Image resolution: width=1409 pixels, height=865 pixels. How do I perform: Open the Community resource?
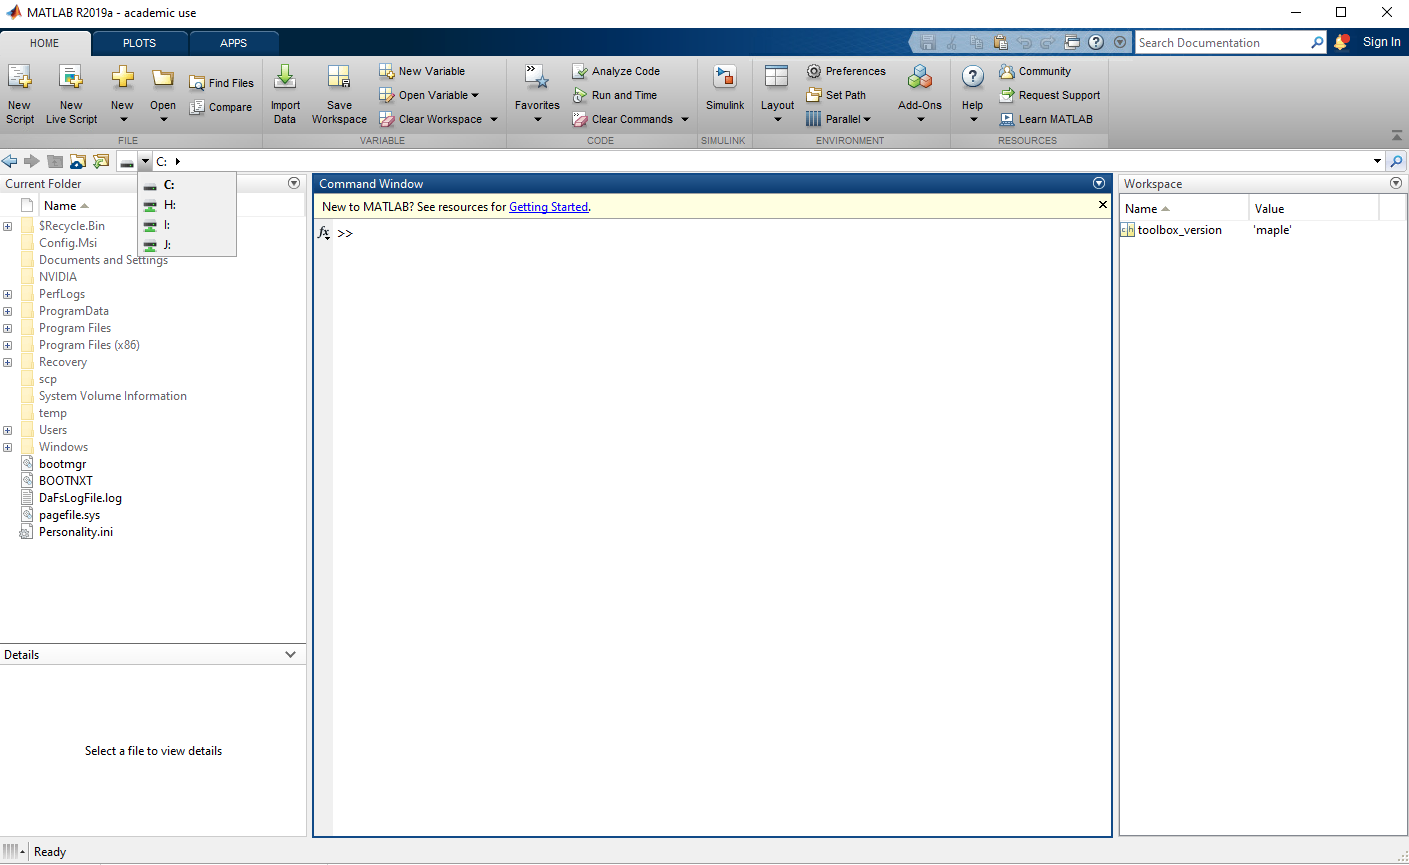click(1035, 71)
